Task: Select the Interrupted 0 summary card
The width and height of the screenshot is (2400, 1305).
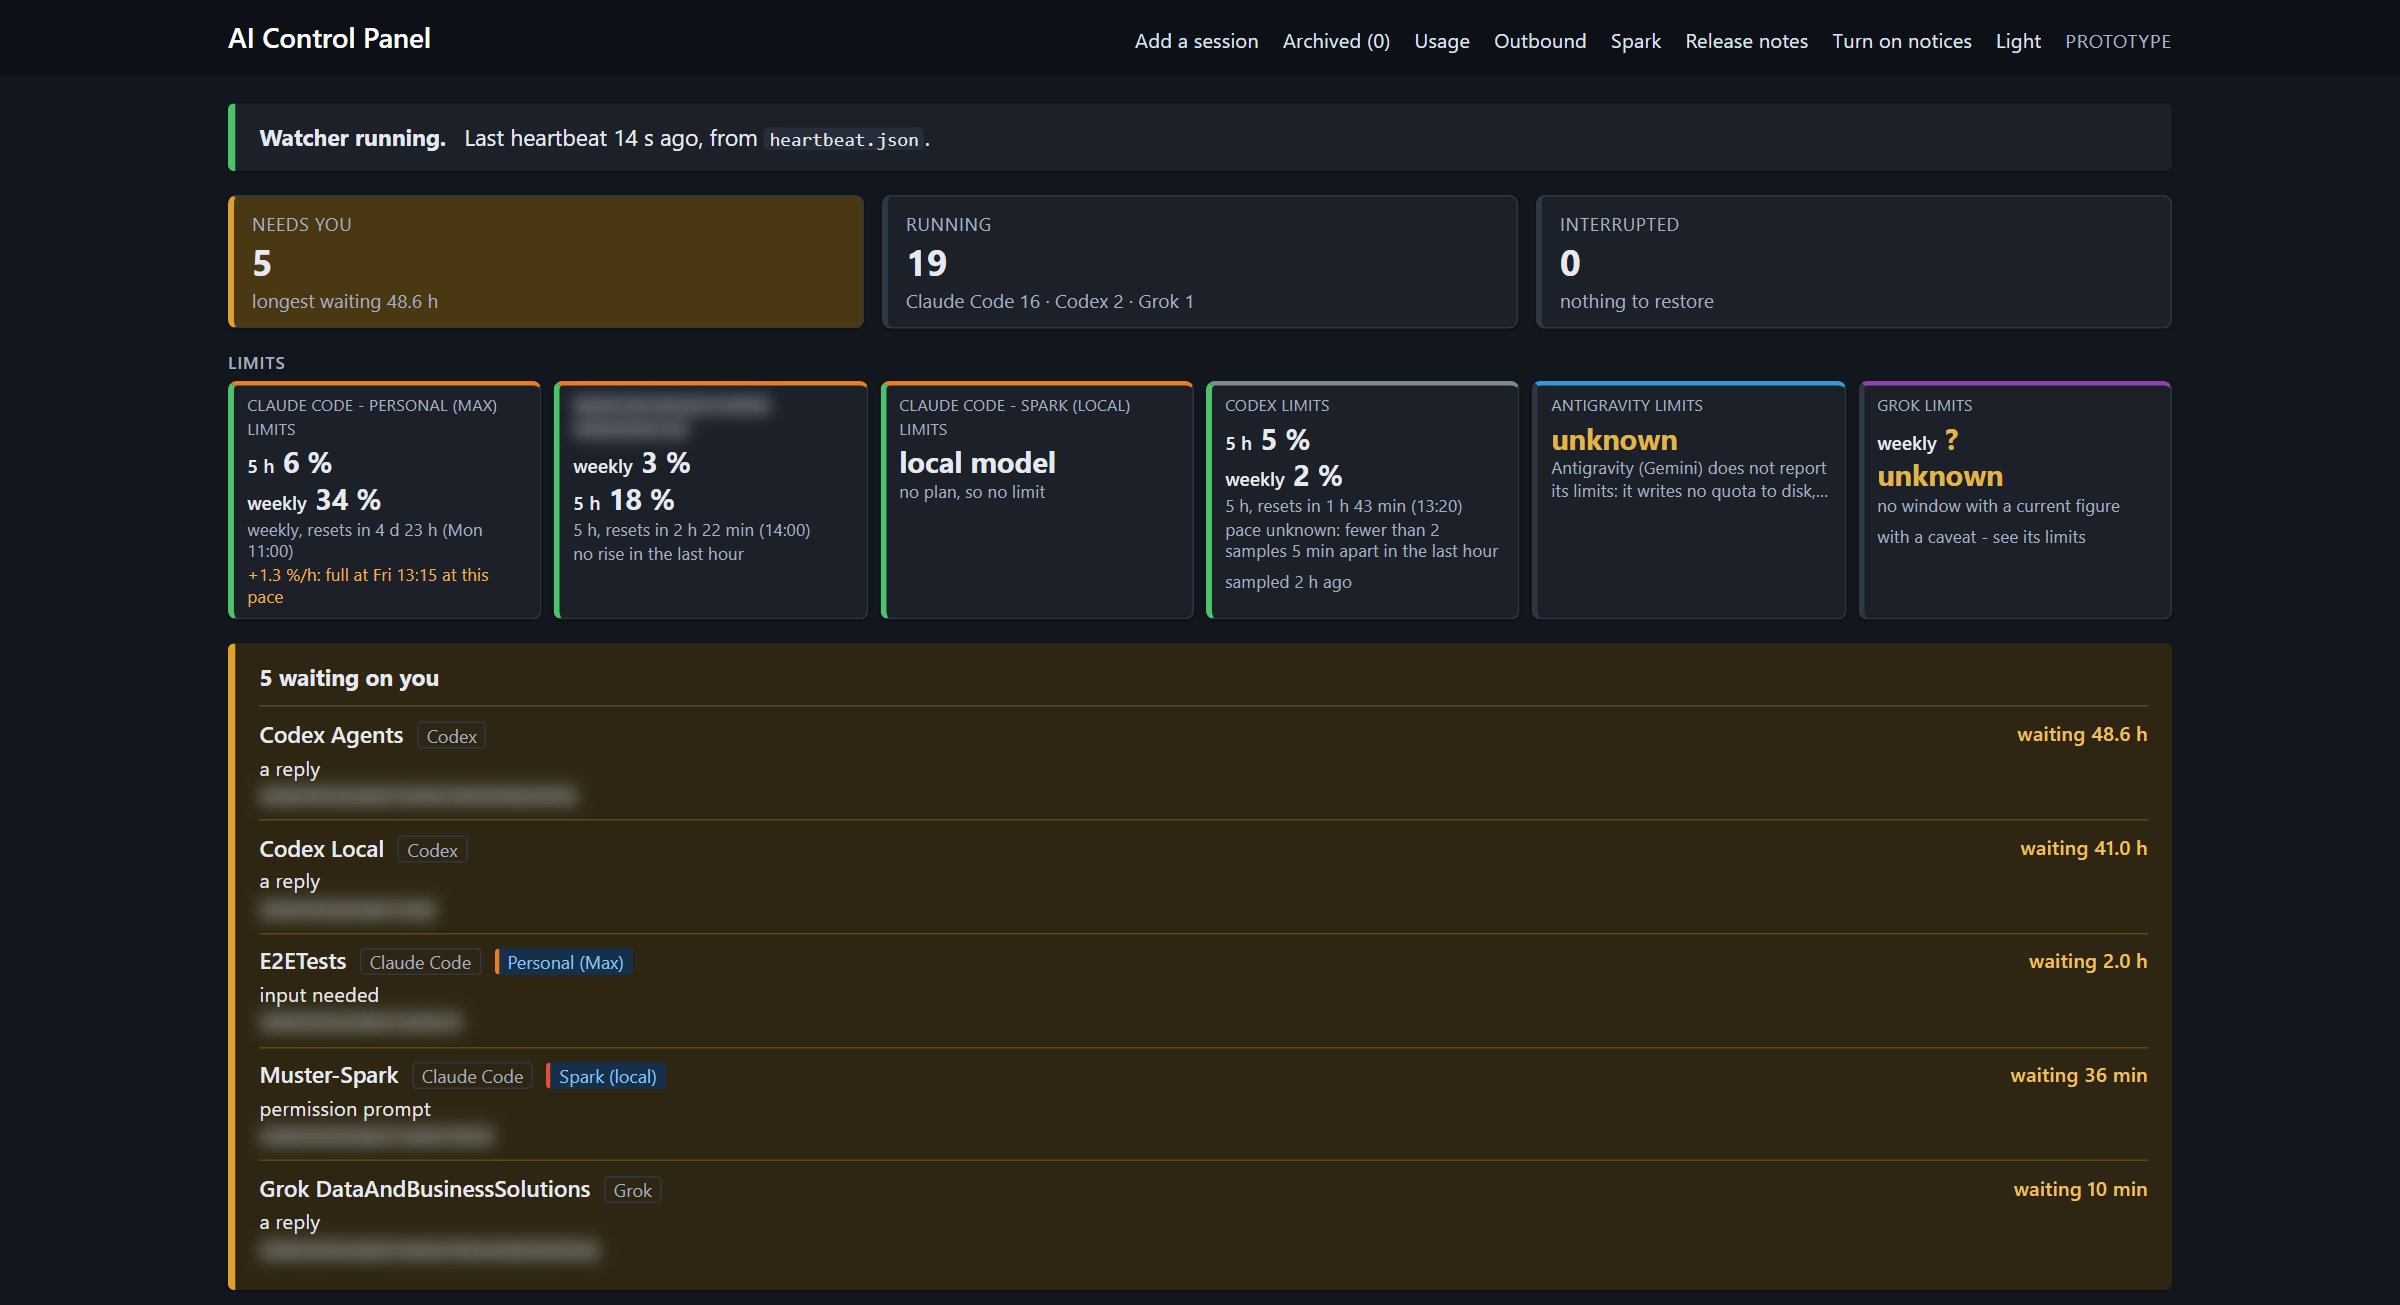Action: [x=1853, y=262]
